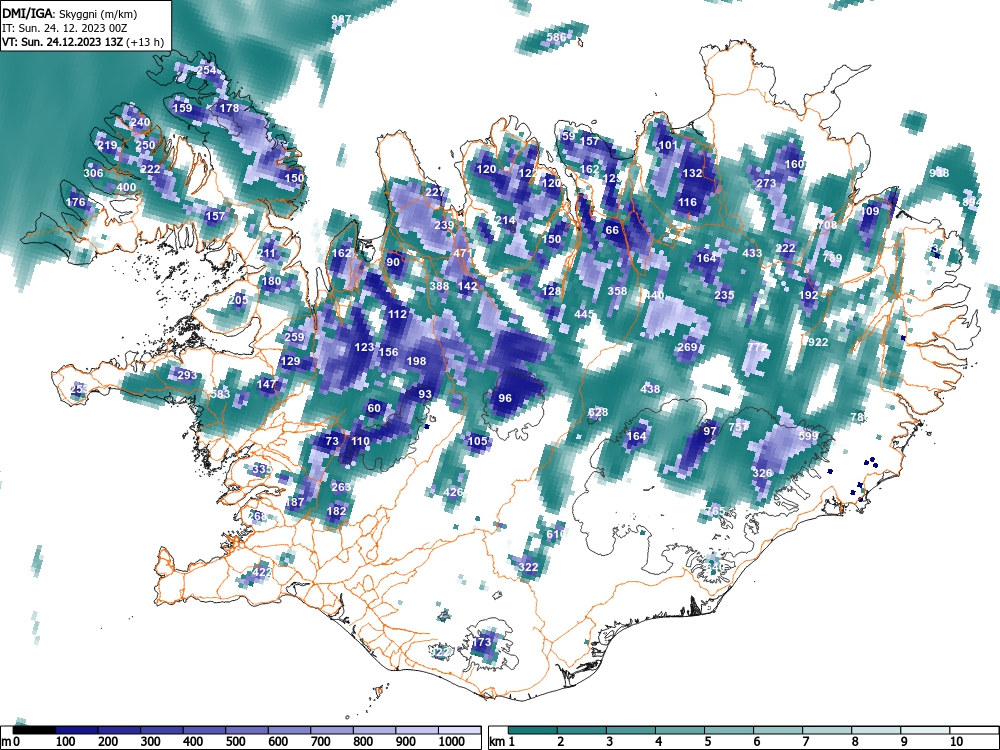Click the black swatch between m 0 and 100
The image size is (1000, 750).
34,729
